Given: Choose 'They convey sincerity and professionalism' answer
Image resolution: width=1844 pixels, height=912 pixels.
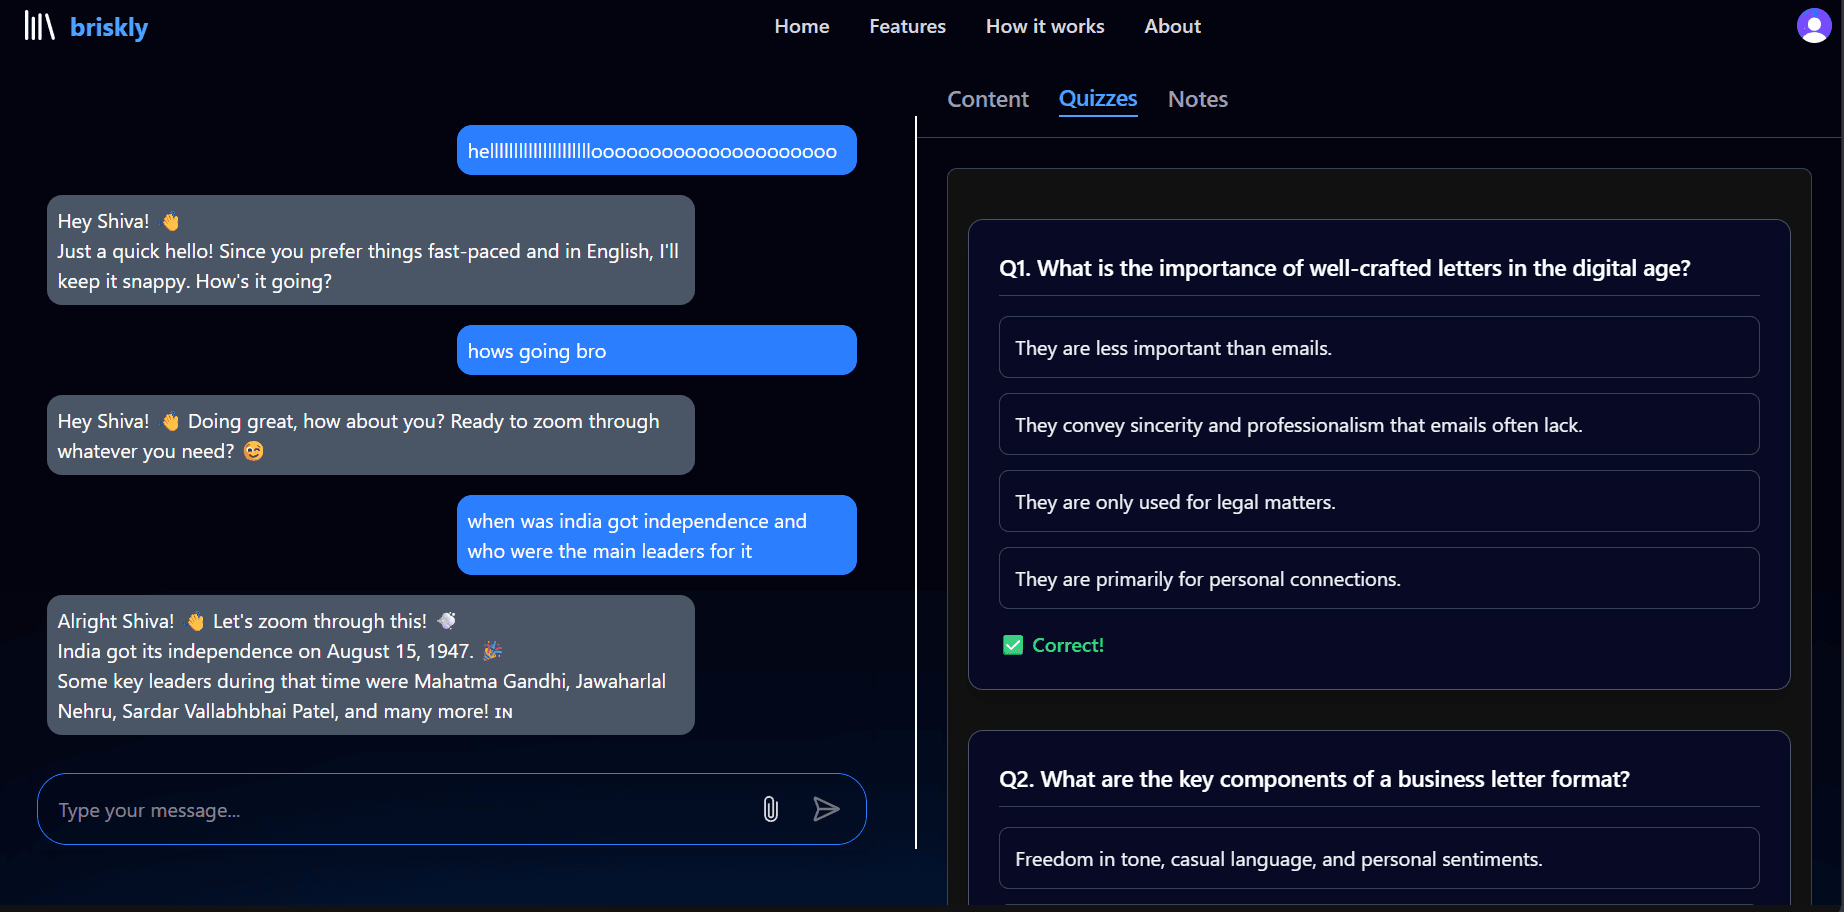Looking at the screenshot, I should [1379, 424].
